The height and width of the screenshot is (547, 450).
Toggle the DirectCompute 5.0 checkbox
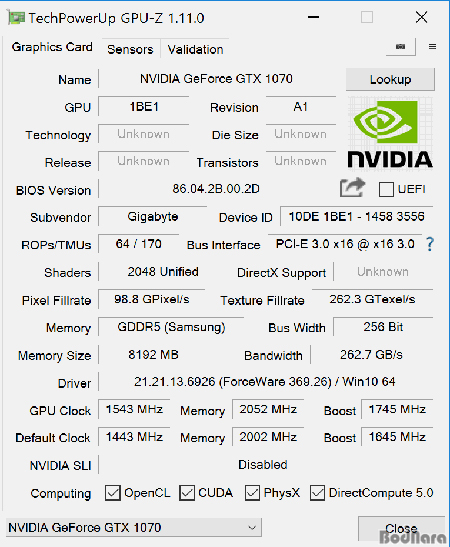click(317, 493)
